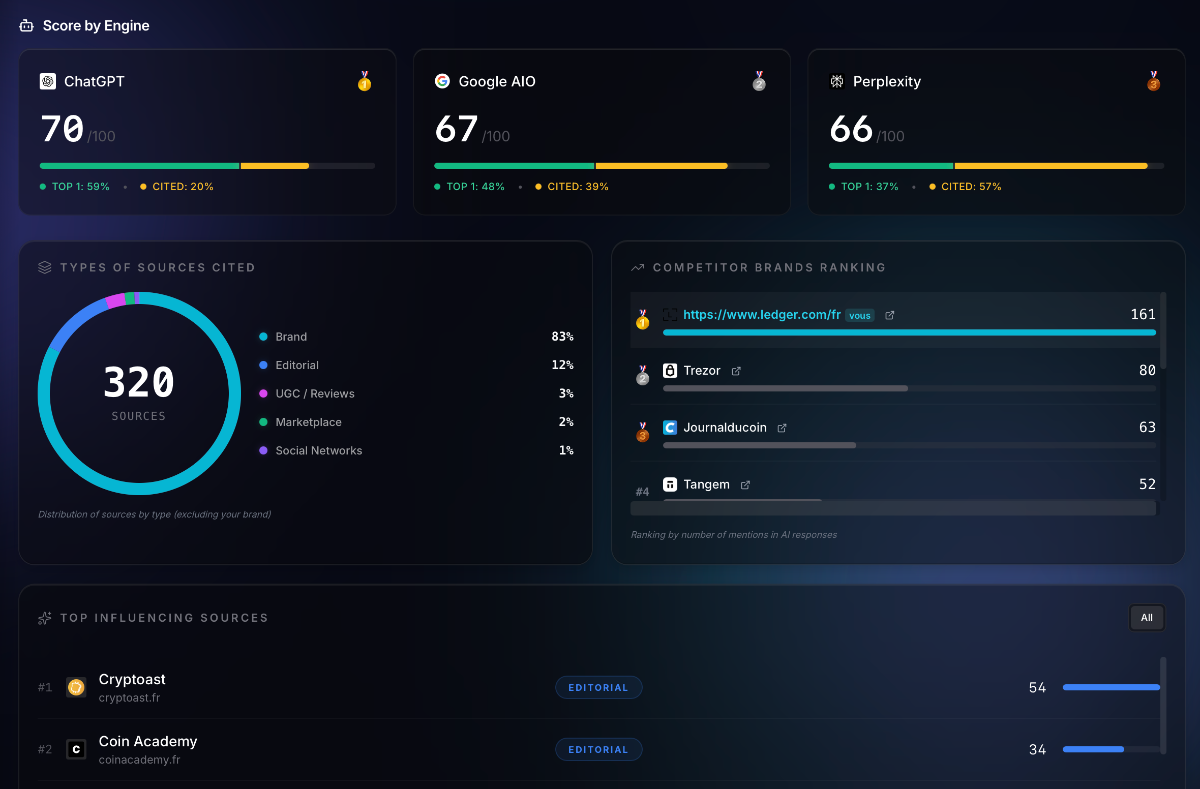The height and width of the screenshot is (789, 1200).
Task: Toggle the UGC / Reviews legend entry
Action: click(314, 394)
